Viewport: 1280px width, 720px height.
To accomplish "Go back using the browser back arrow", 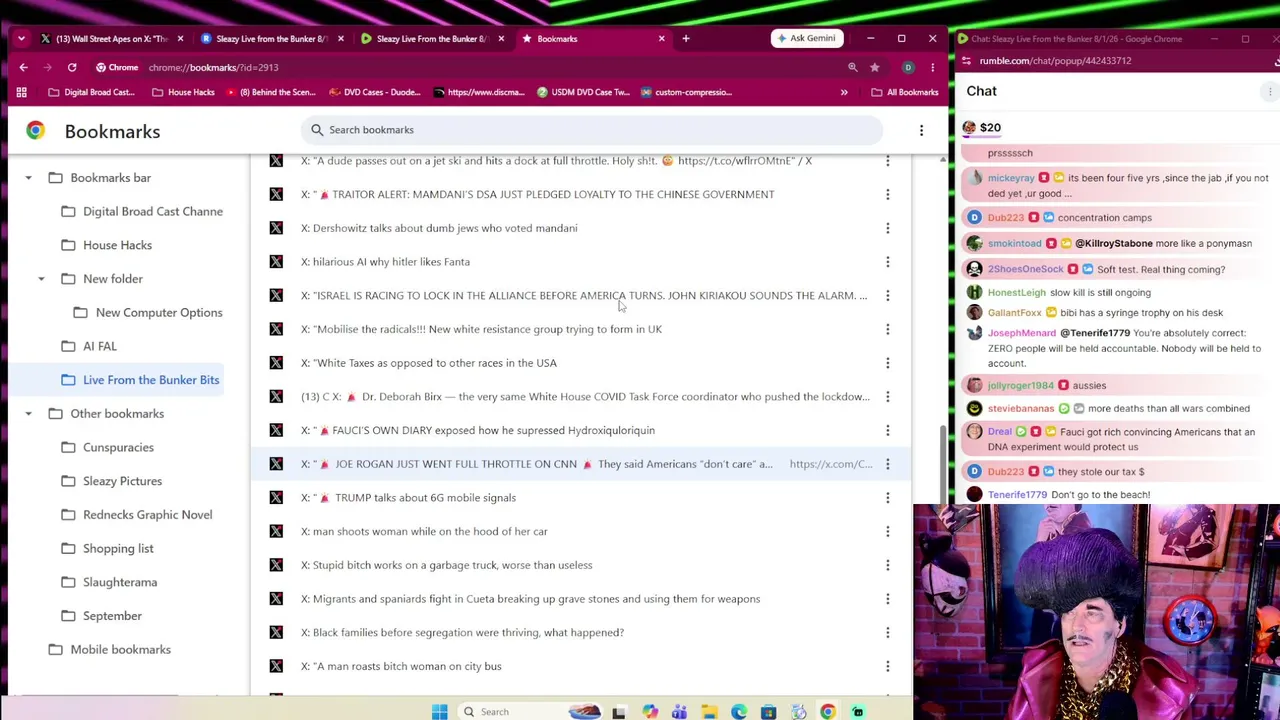I will [23, 67].
